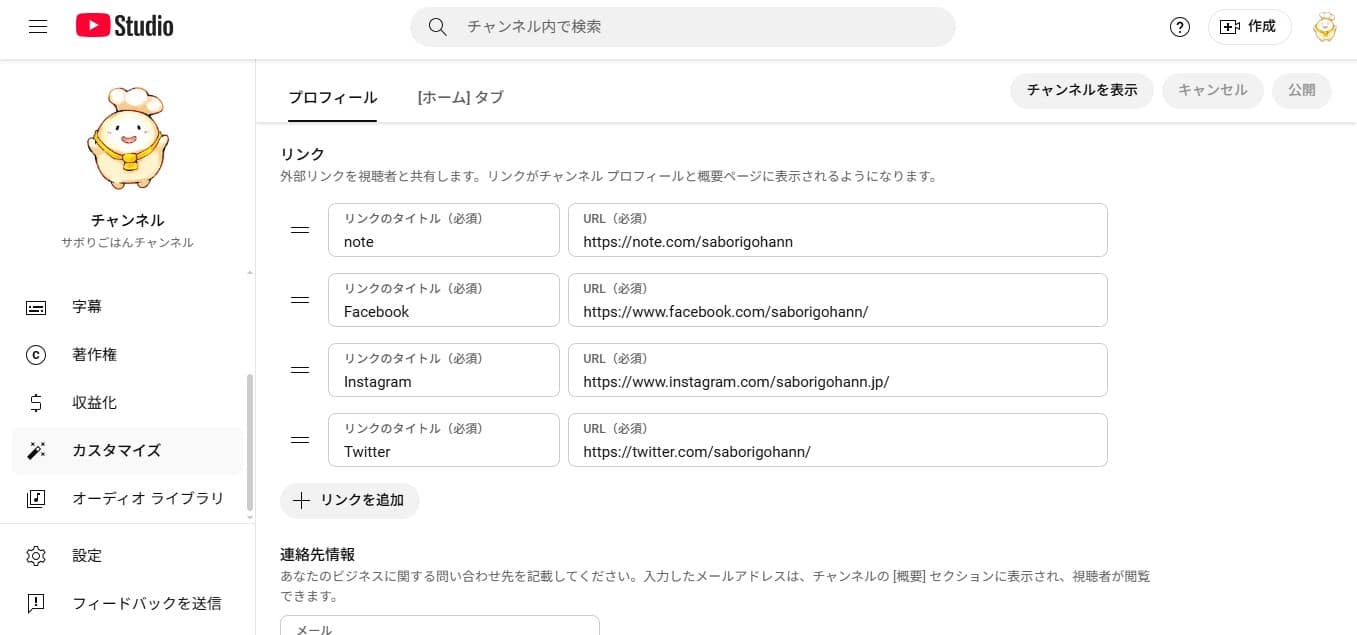The image size is (1357, 635).
Task: Open 字幕 in the sidebar
Action: click(x=127, y=307)
